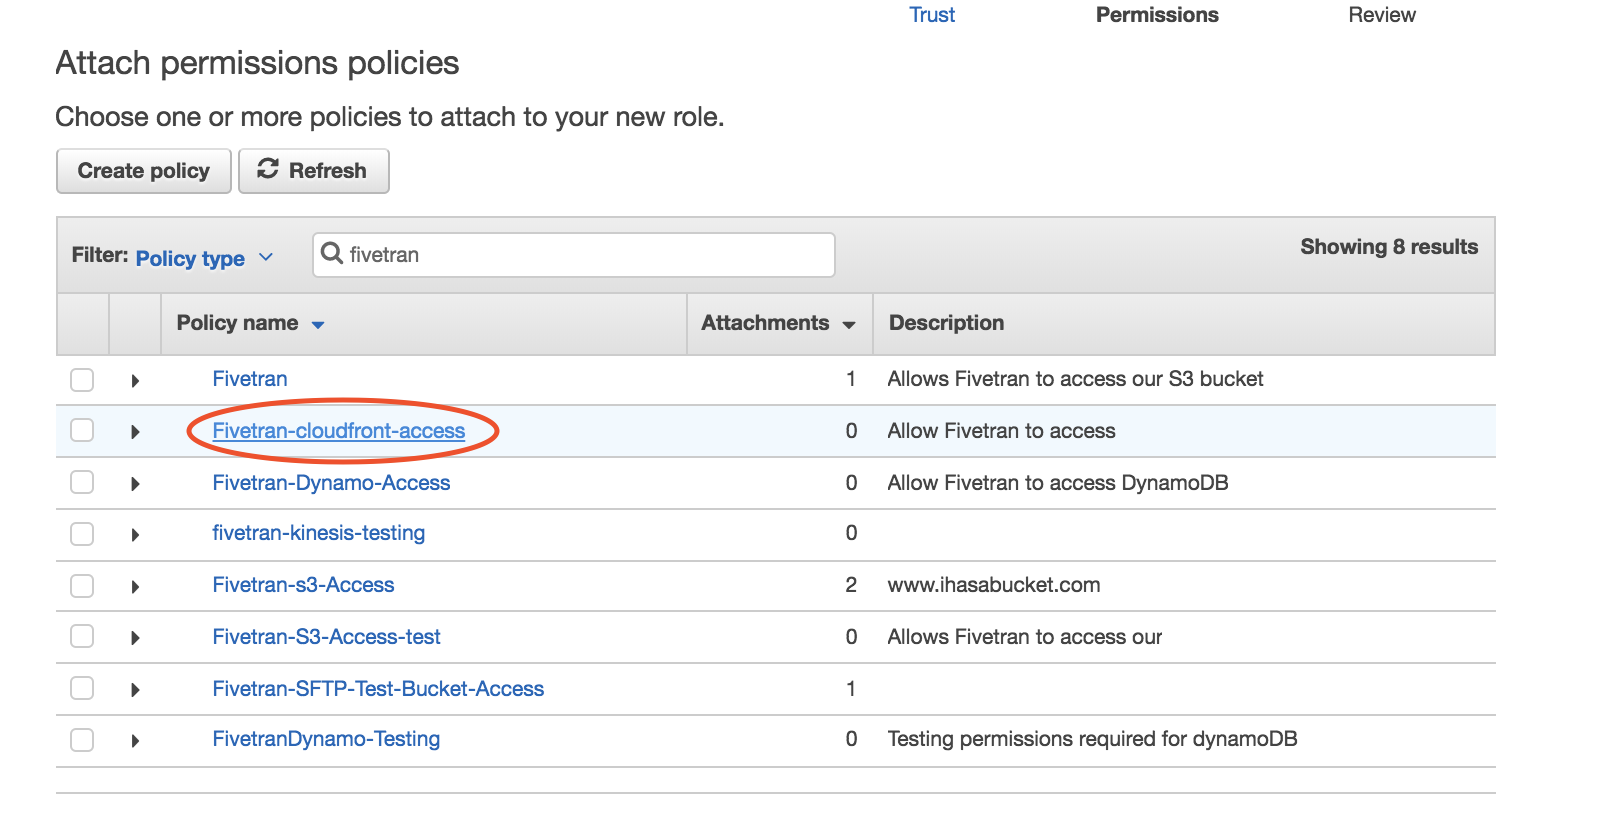Click the www.ihasabucket.com description

994,585
